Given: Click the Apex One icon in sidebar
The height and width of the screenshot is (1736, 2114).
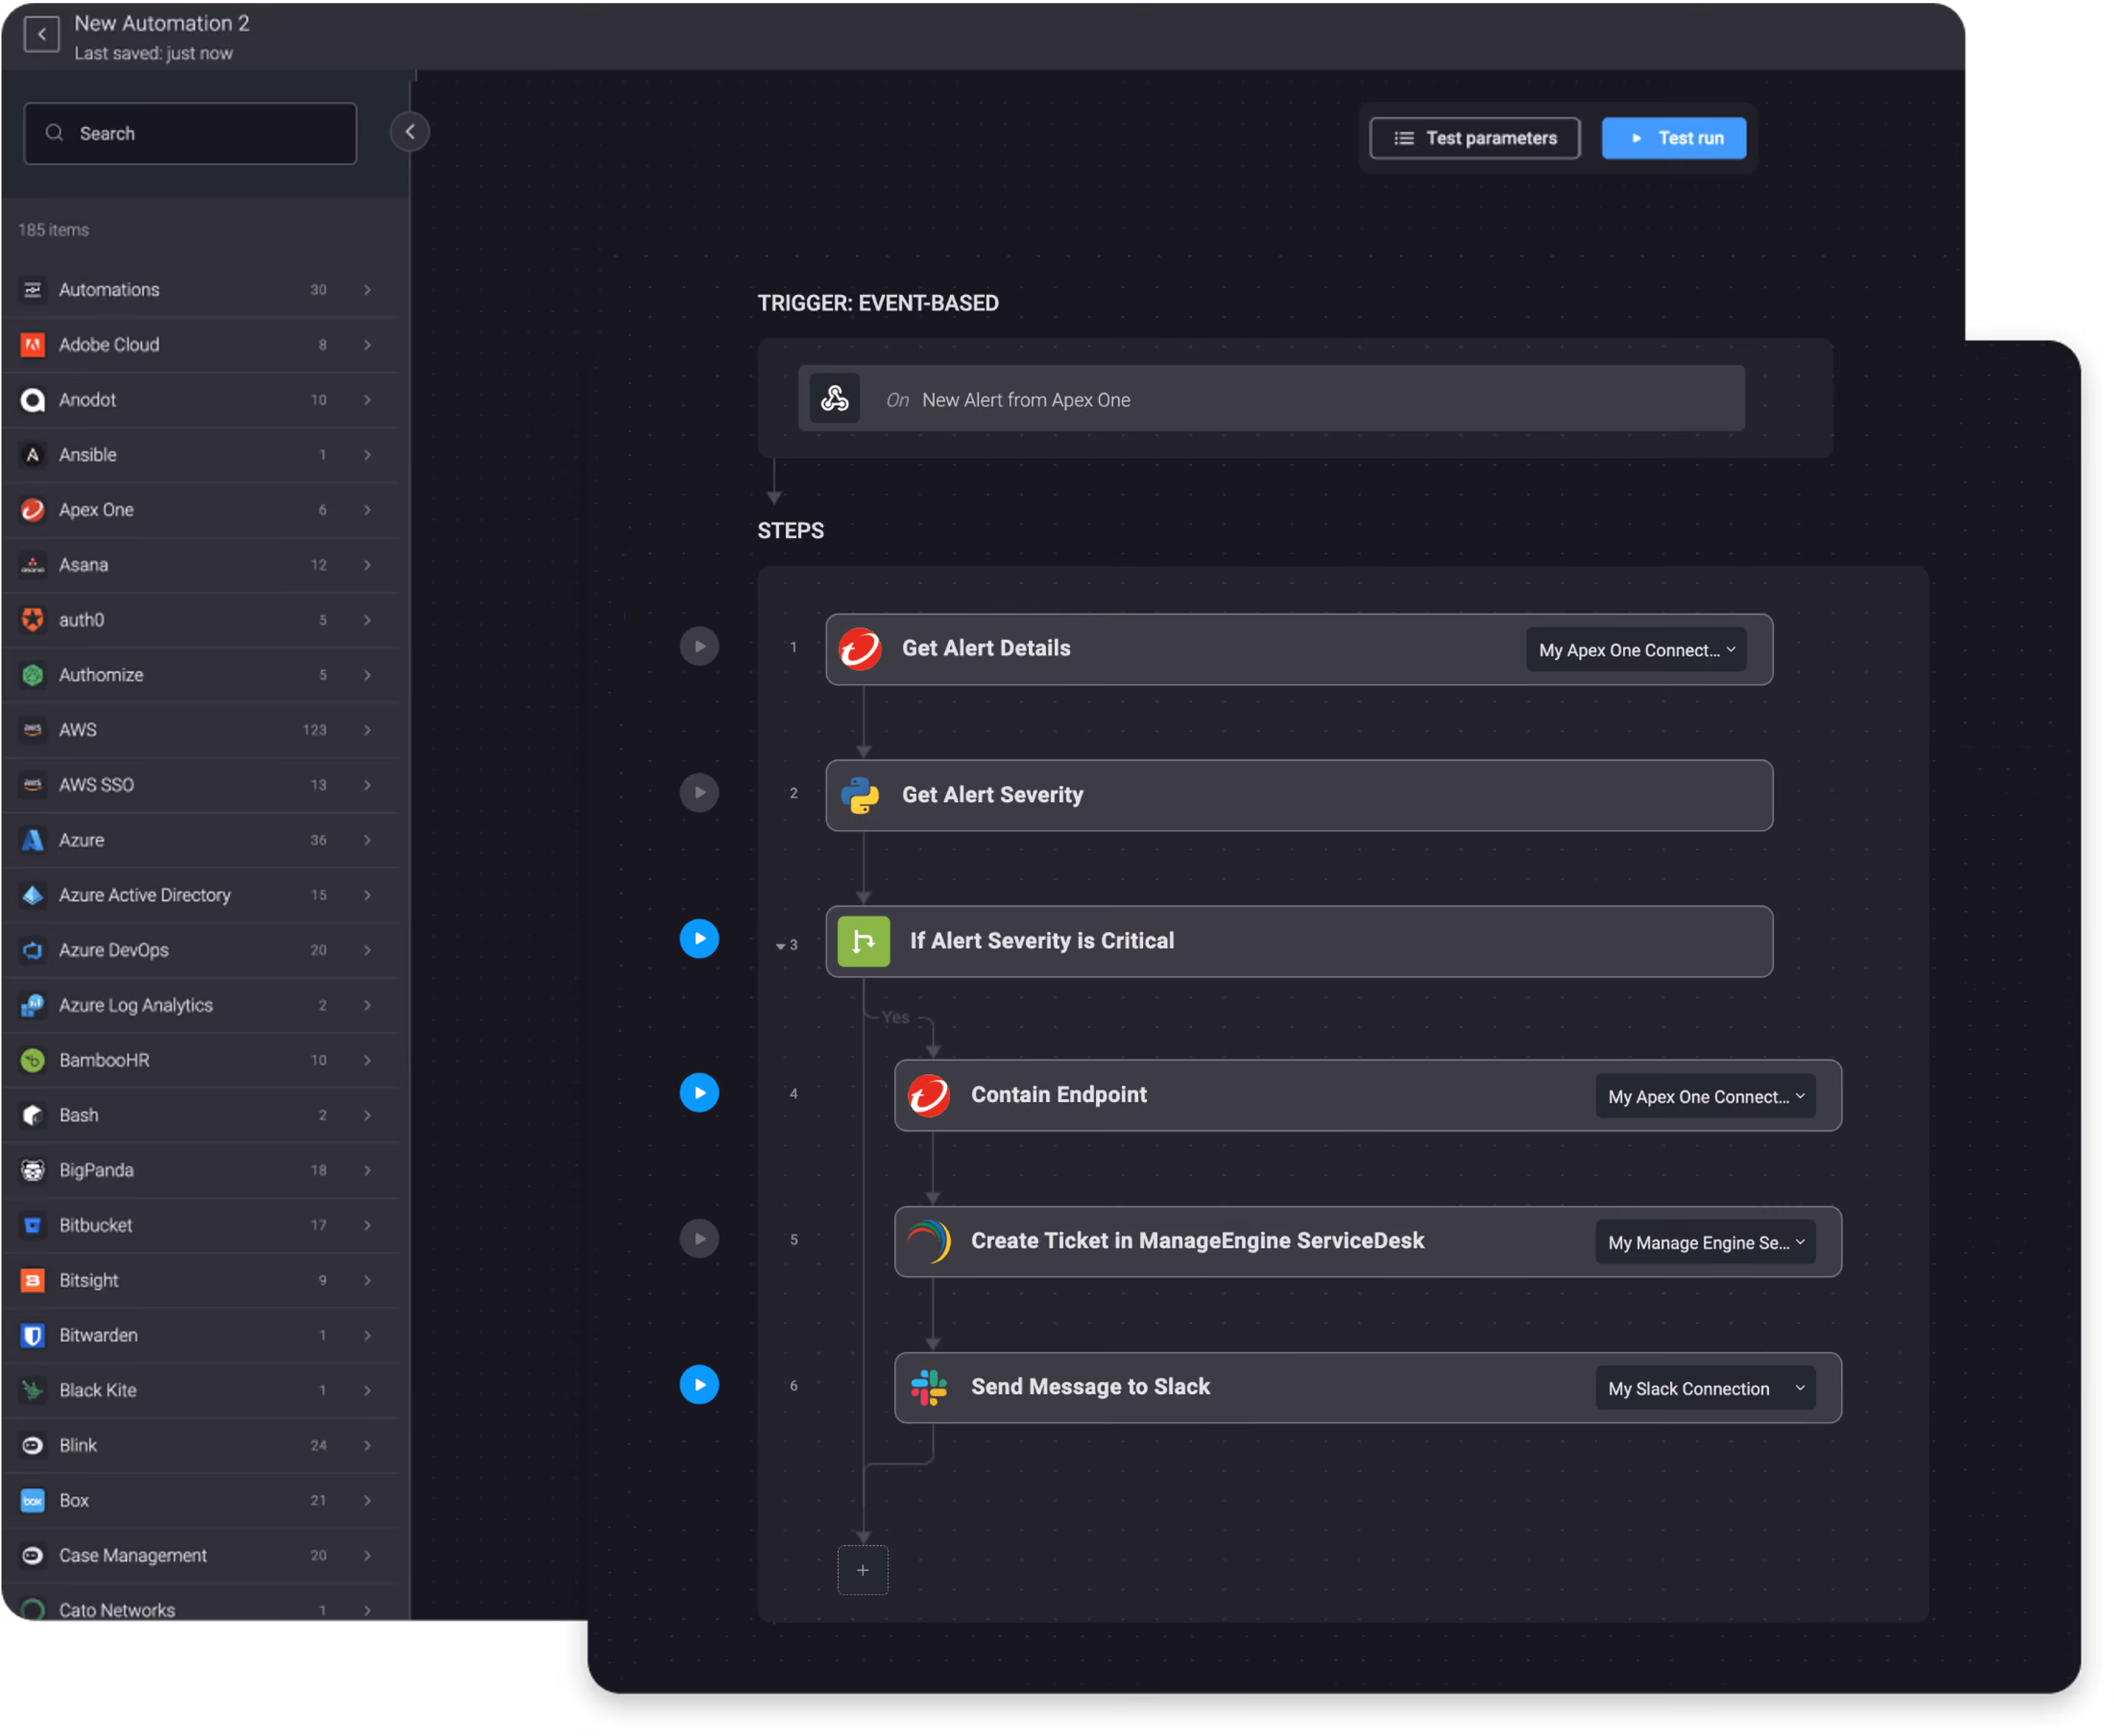Looking at the screenshot, I should pos(33,510).
